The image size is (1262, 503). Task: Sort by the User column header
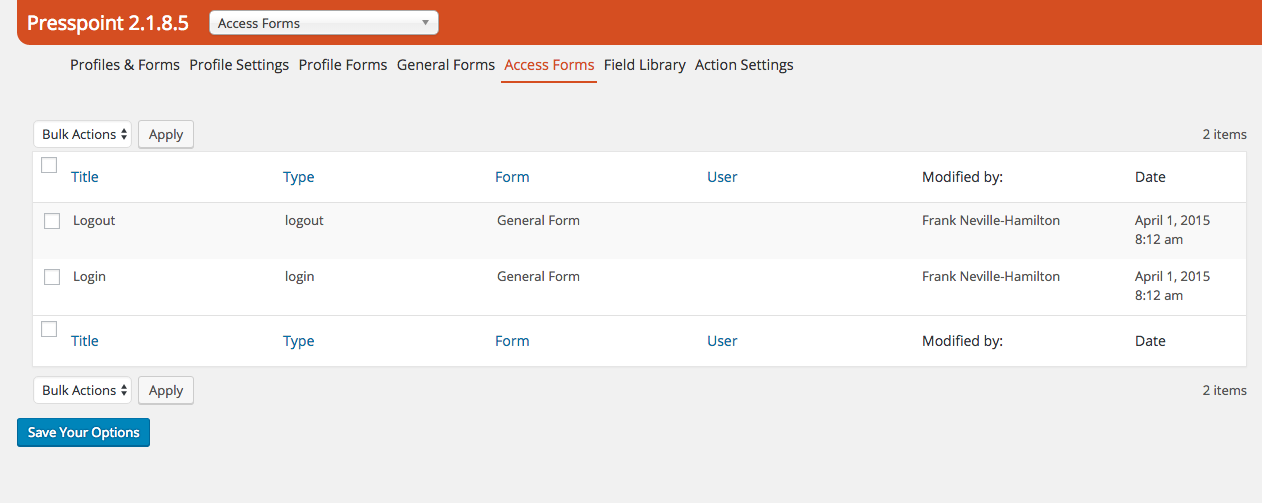pyautogui.click(x=722, y=177)
